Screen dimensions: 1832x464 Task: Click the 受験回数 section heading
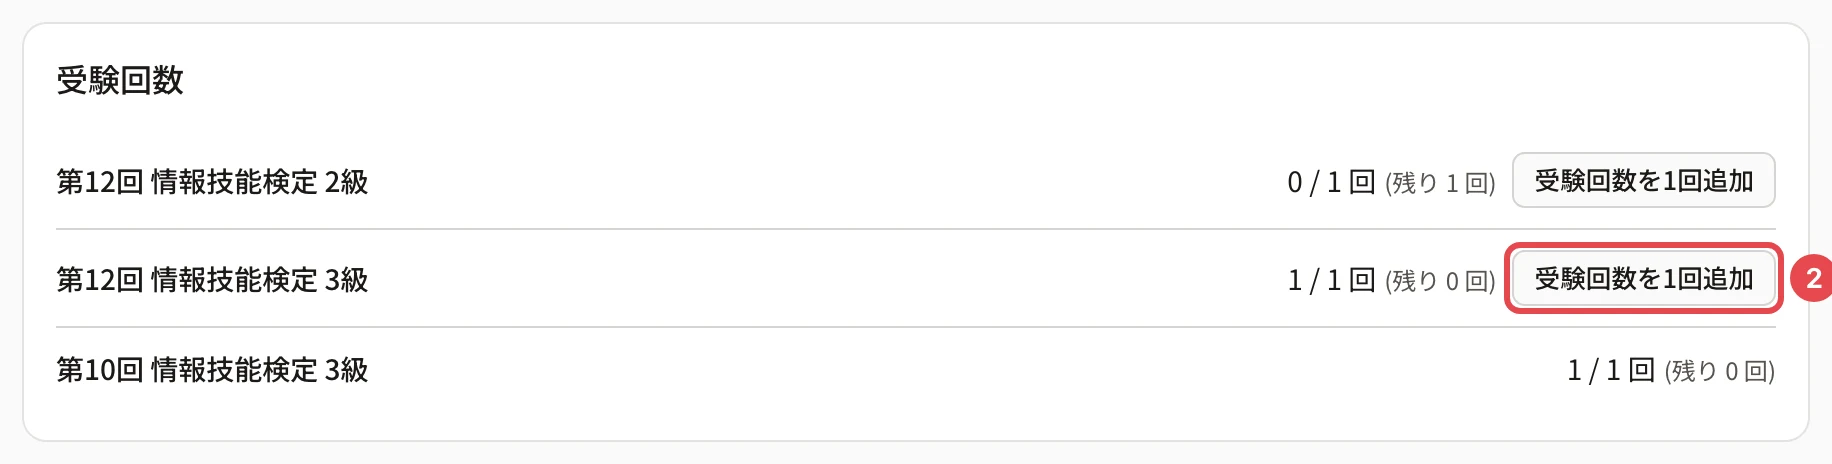tap(120, 80)
